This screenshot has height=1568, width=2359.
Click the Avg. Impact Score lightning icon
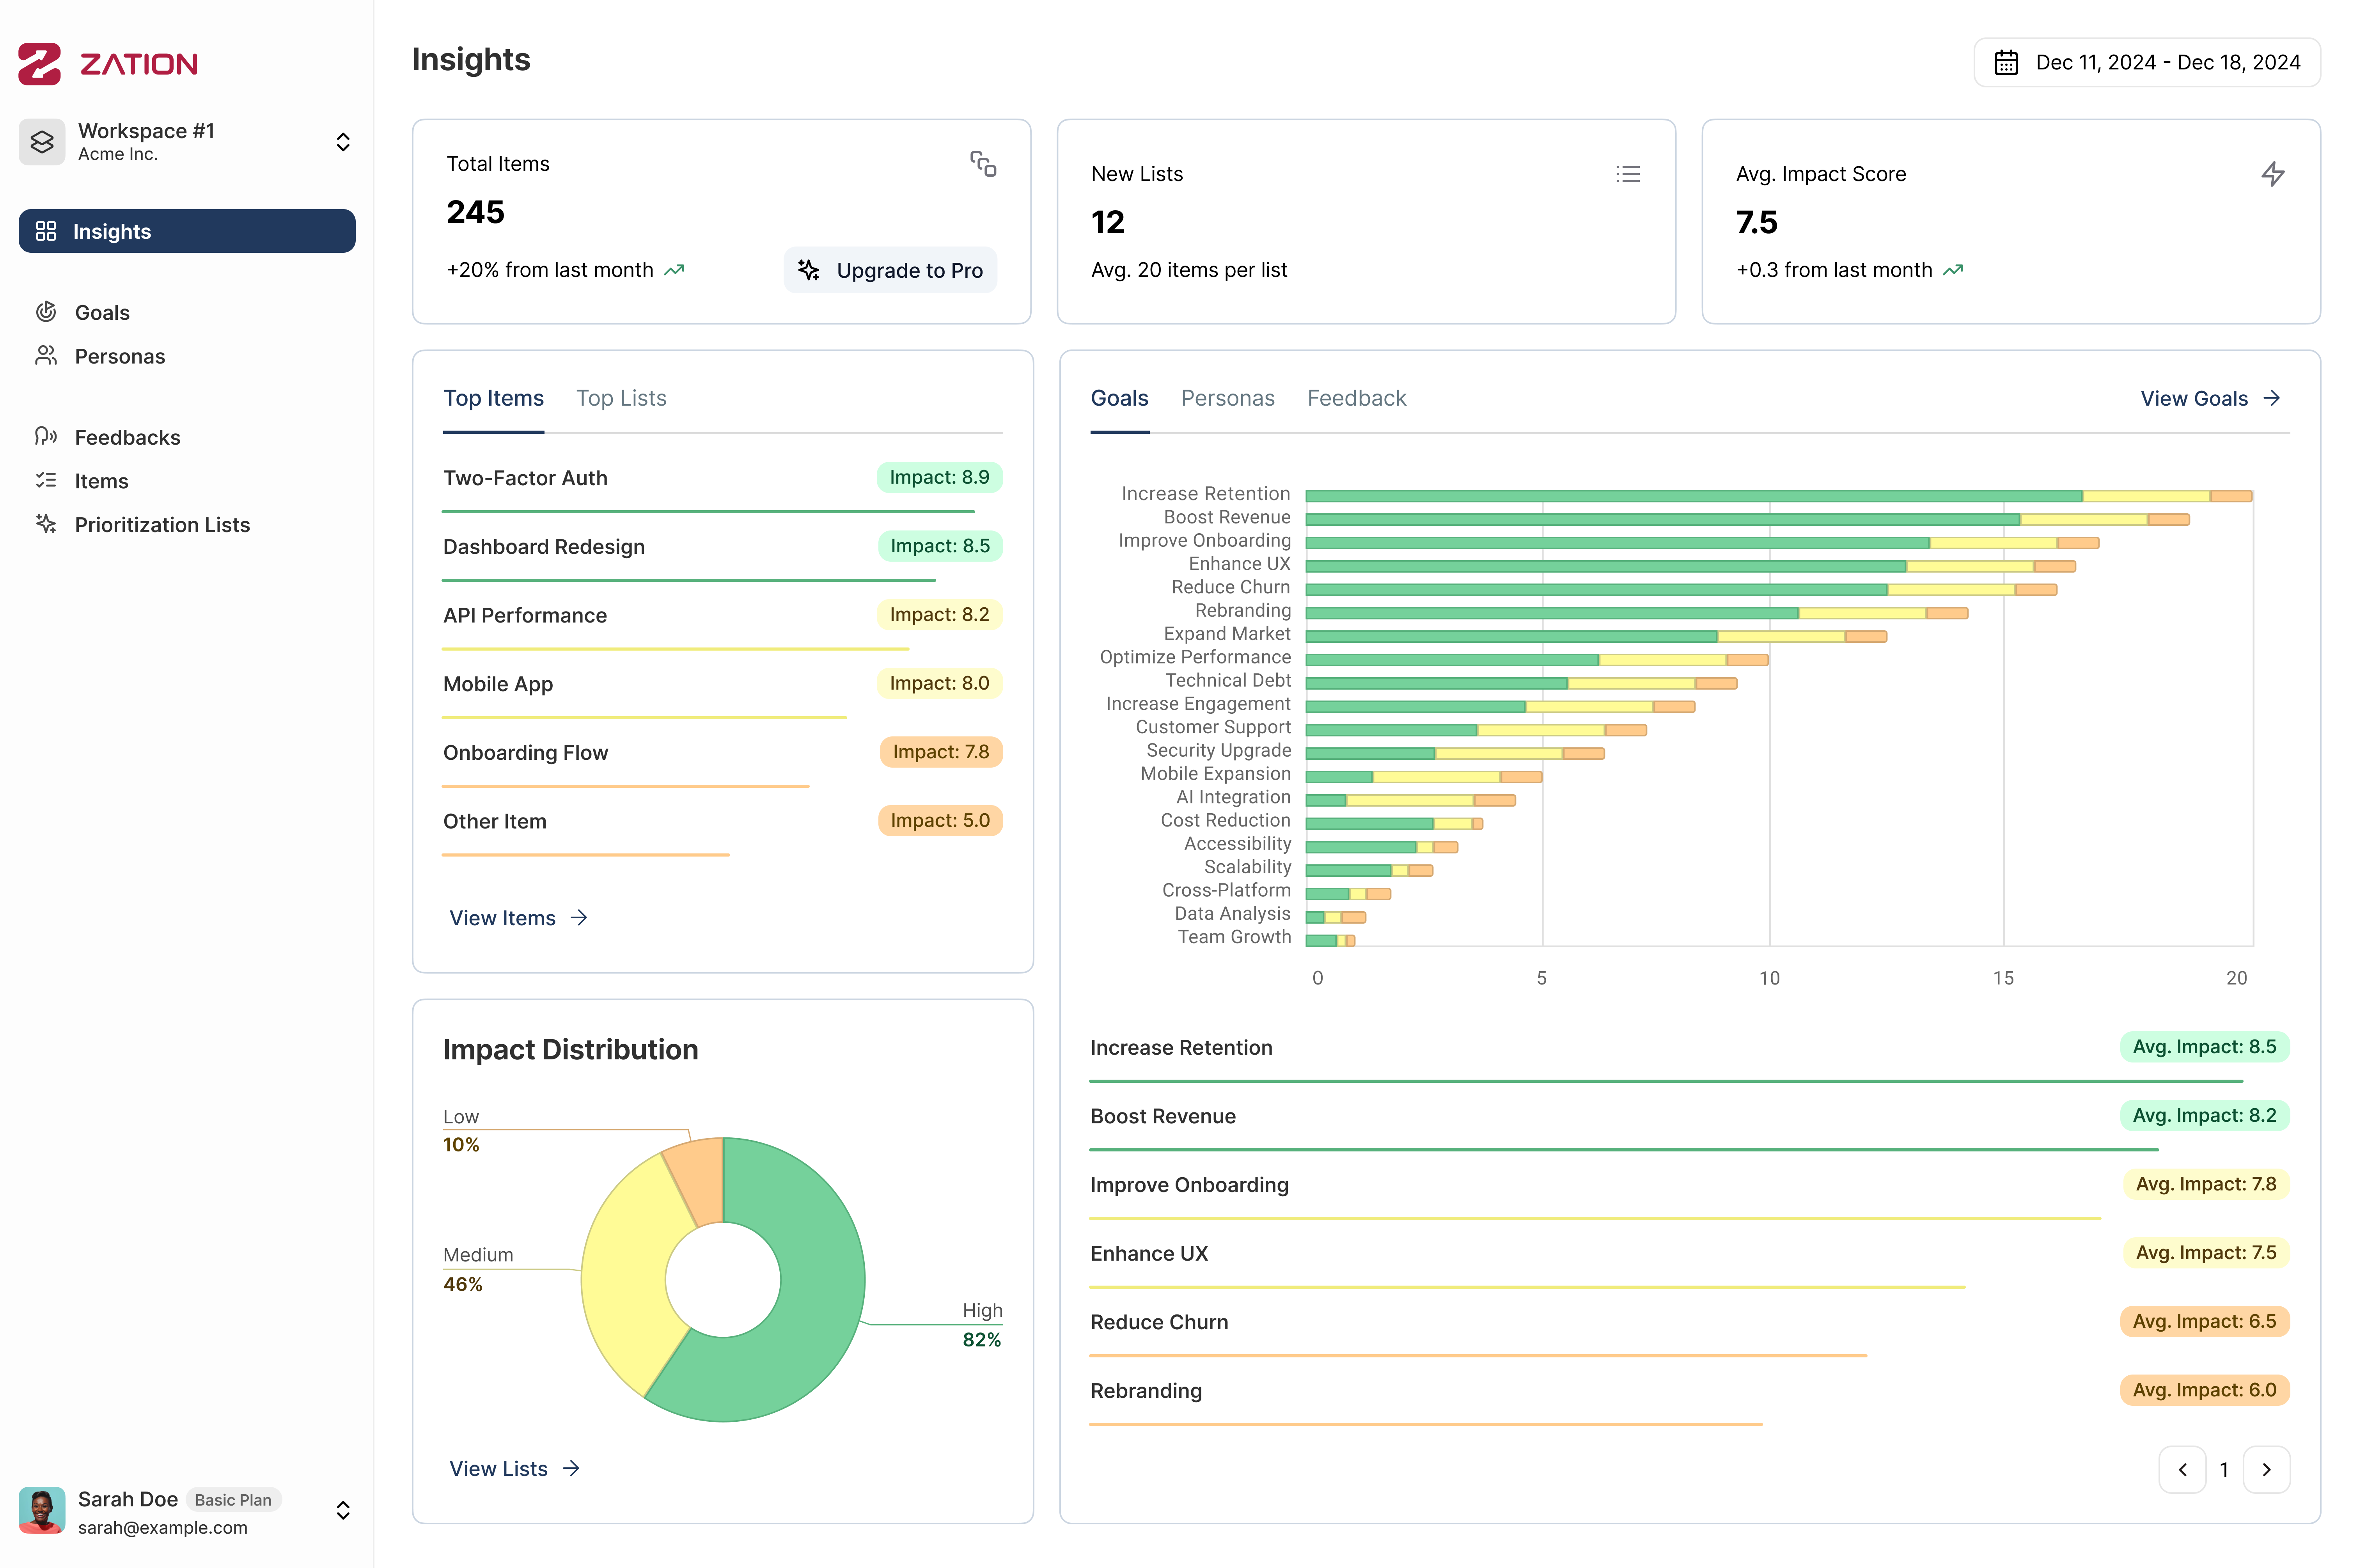pos(2273,174)
